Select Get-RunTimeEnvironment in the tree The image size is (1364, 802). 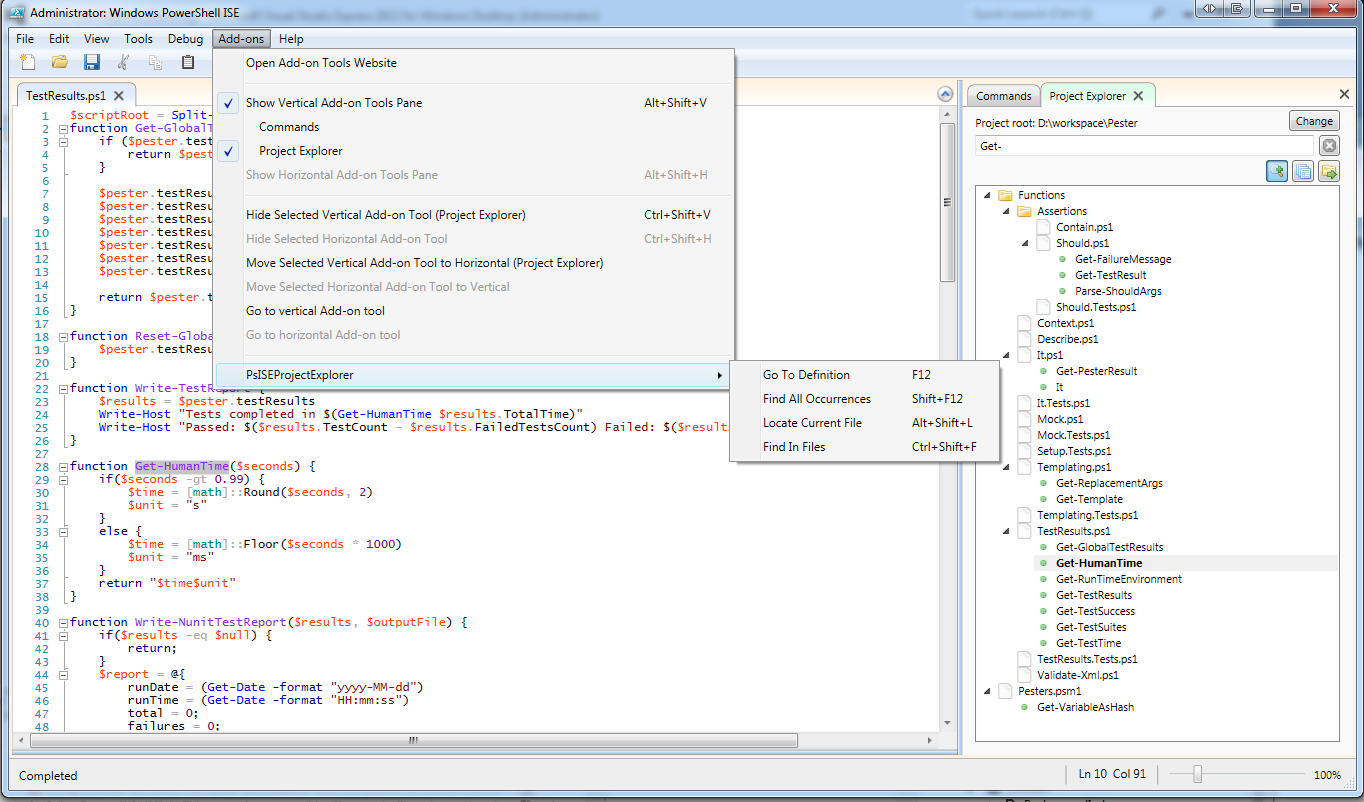(x=1118, y=579)
